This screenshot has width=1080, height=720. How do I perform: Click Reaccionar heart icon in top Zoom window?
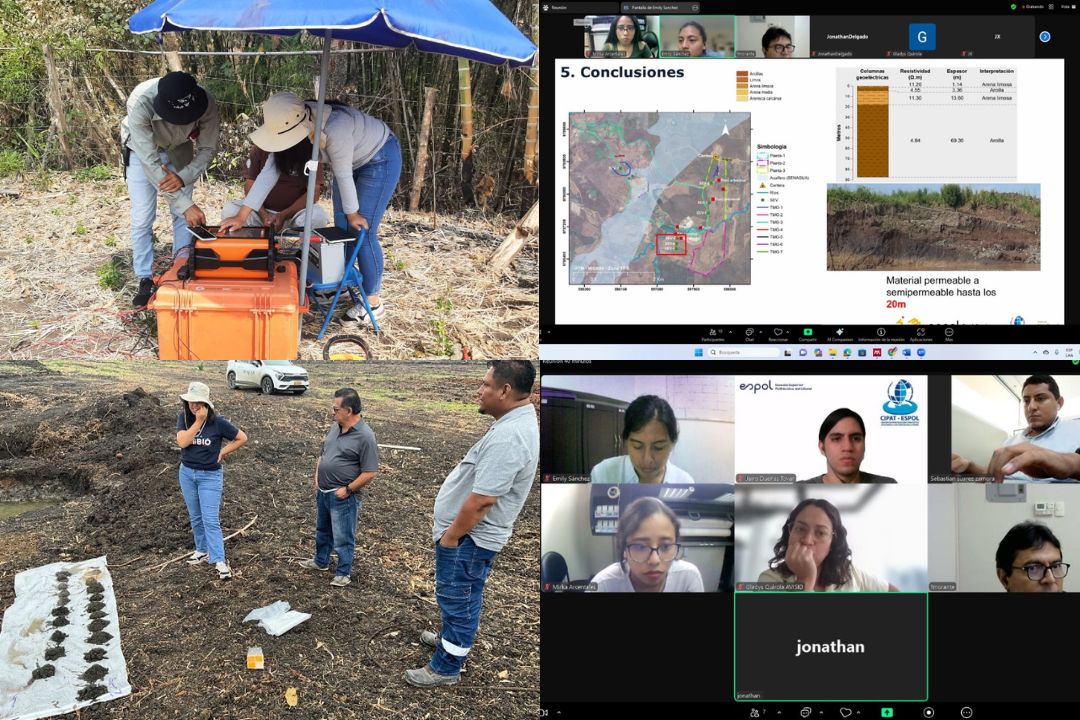[x=778, y=332]
